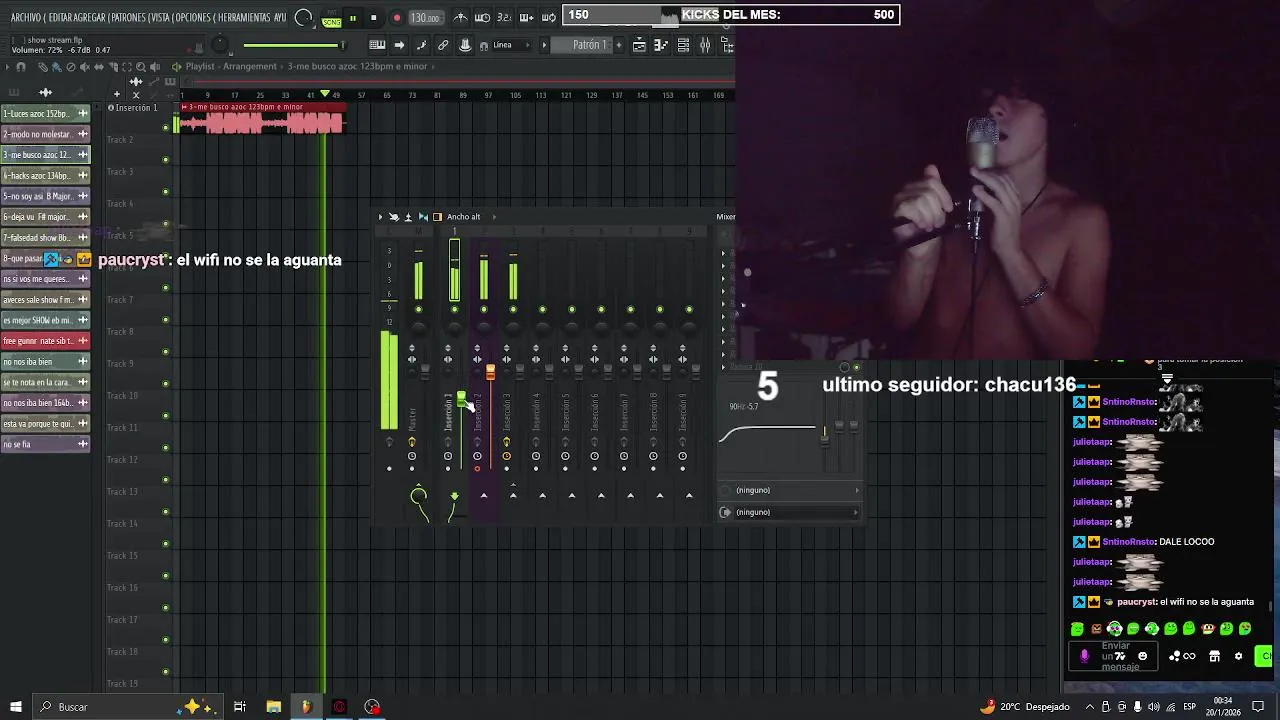Toggle mute dot on Track 2
This screenshot has height=720, width=1280.
(x=166, y=160)
